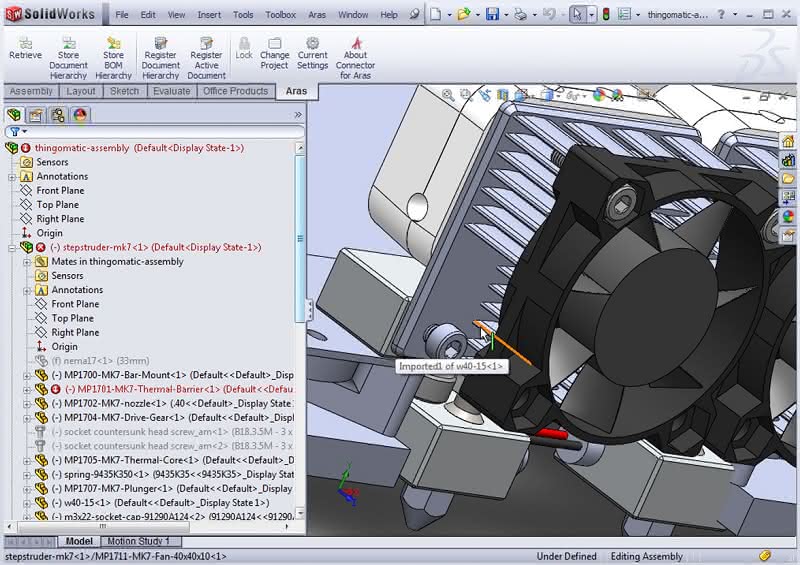Viewport: 800px width, 565px height.
Task: Click the Select arrow tool
Action: pos(577,14)
